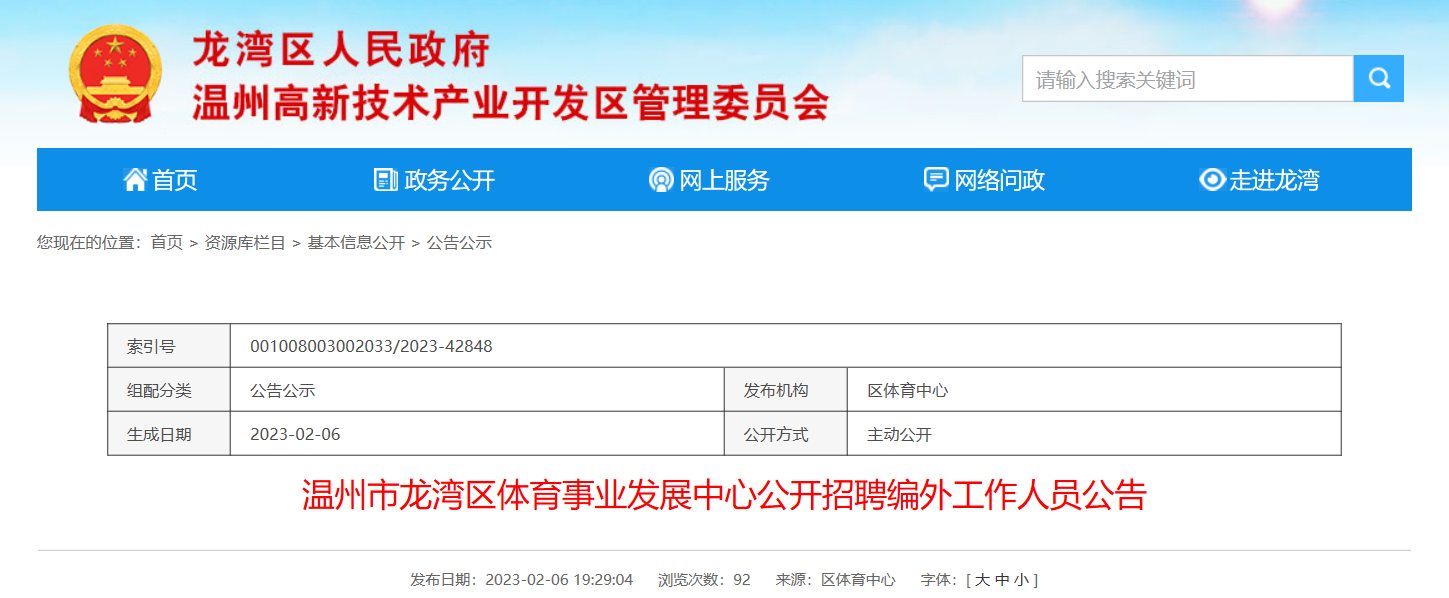Set font size to 大
1449x598 pixels.
point(982,580)
